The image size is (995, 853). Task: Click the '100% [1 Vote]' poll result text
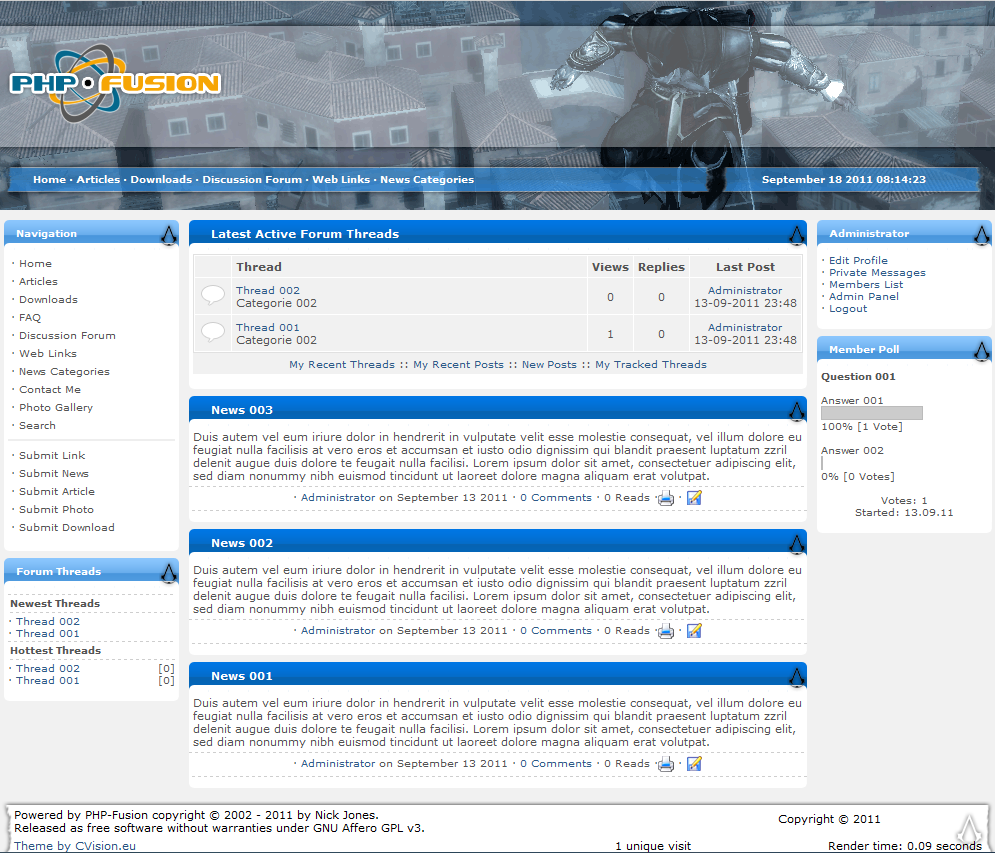862,426
